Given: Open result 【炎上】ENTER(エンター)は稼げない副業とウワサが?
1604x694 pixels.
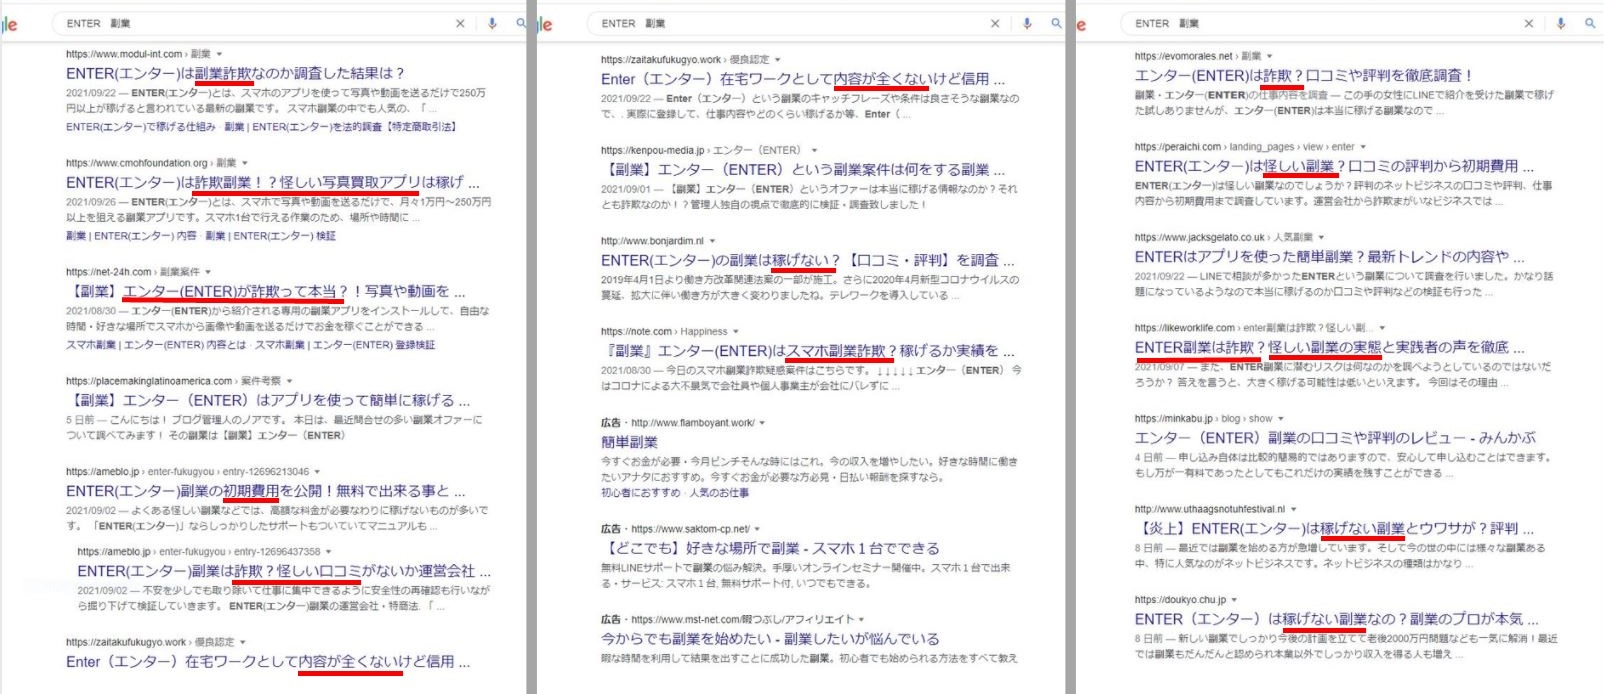Looking at the screenshot, I should tap(1334, 528).
